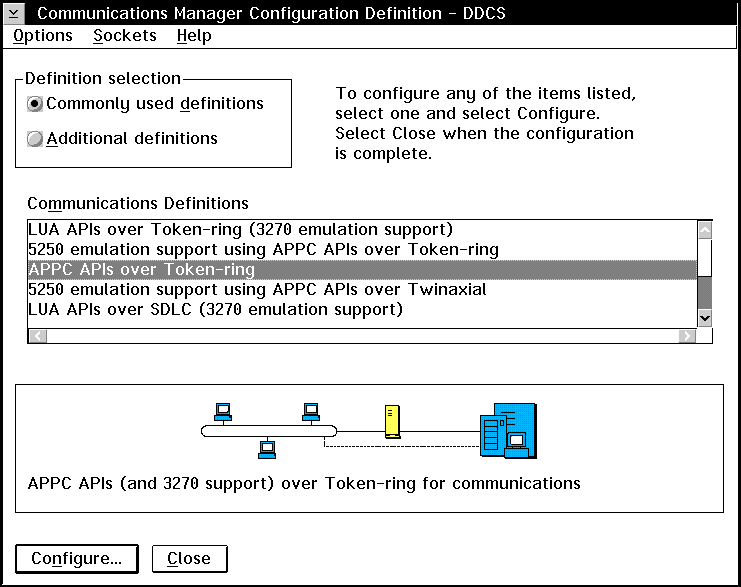
Task: Select 5250 emulation support over Token-ring entry
Action: (362, 250)
